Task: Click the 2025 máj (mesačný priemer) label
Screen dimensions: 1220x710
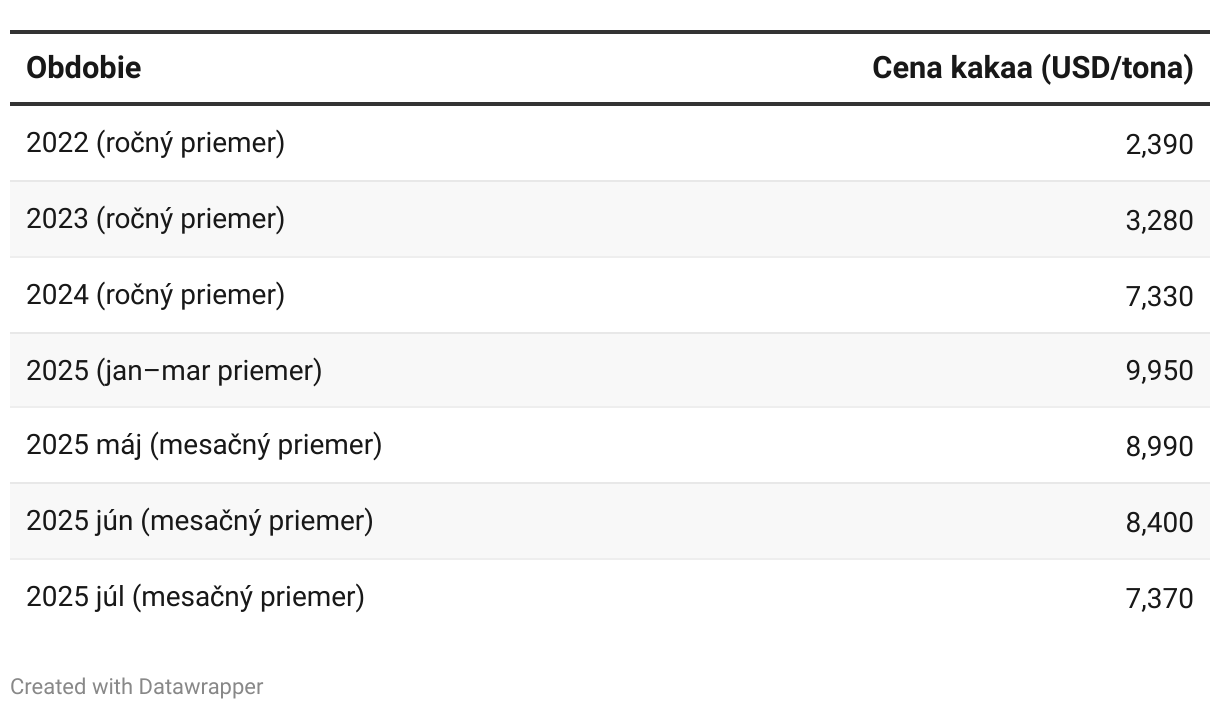Action: point(204,445)
